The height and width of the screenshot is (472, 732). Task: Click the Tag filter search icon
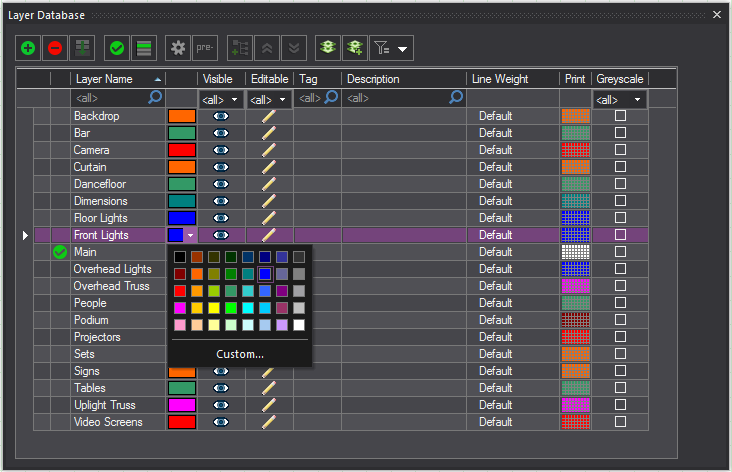pyautogui.click(x=331, y=98)
